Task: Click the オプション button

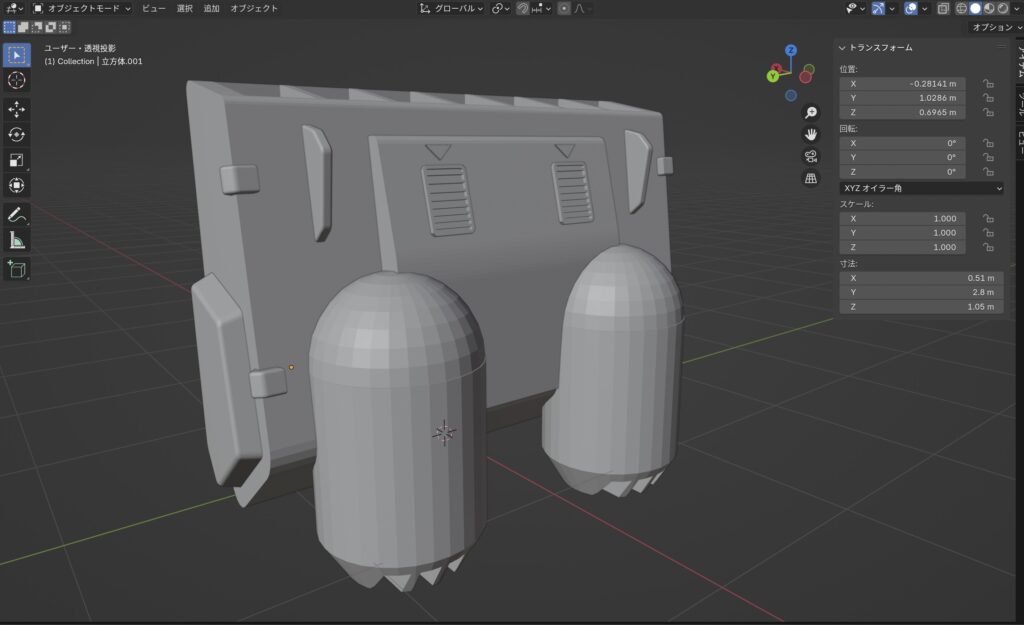Action: pos(992,27)
